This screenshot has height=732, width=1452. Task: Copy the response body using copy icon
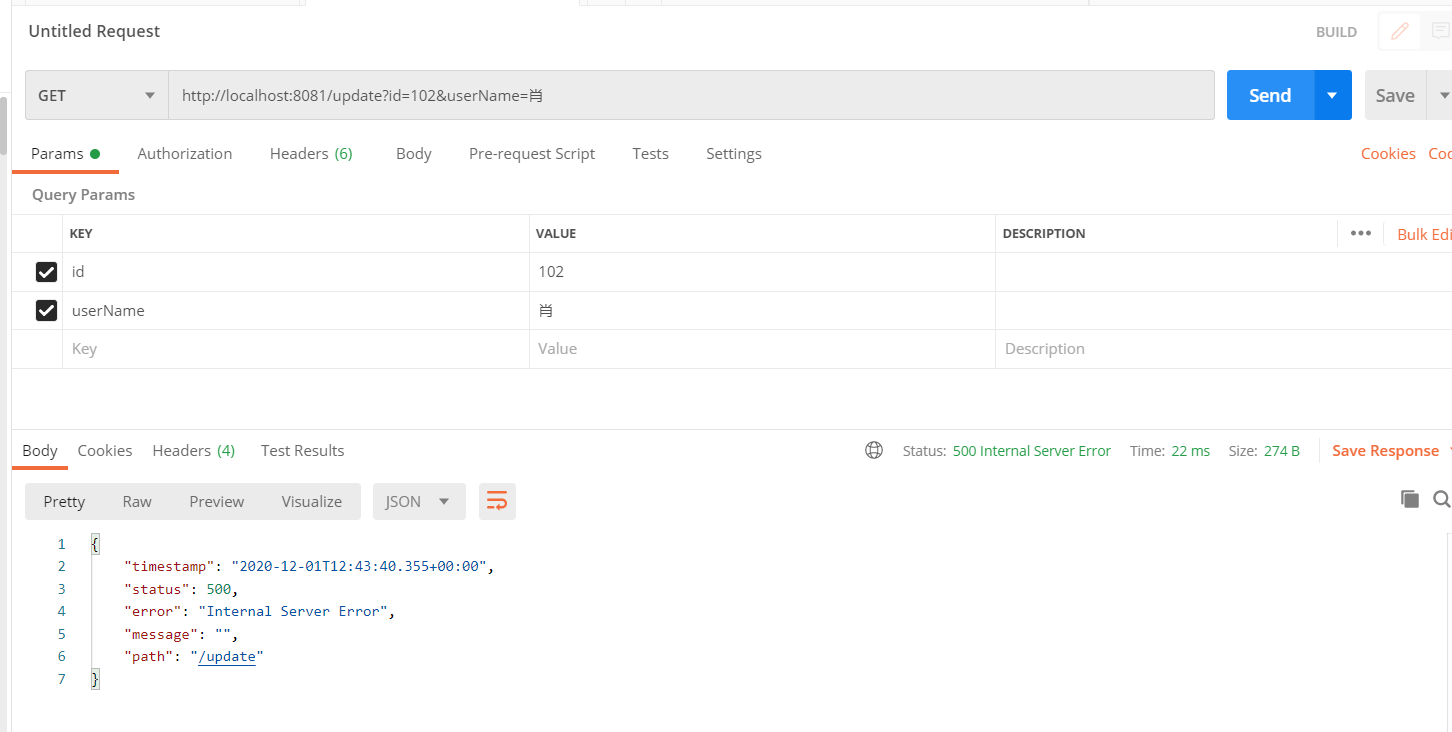1410,498
